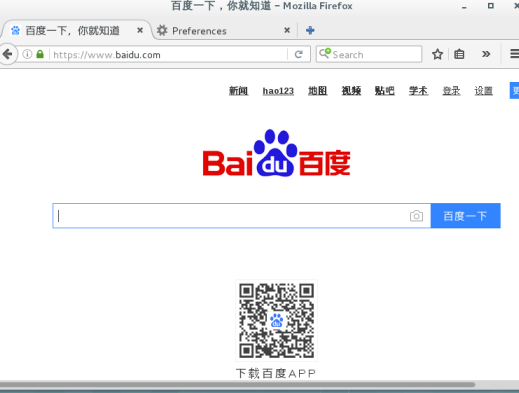This screenshot has height=393, width=519.
Task: Click the Firefox Search box
Action: 369,54
